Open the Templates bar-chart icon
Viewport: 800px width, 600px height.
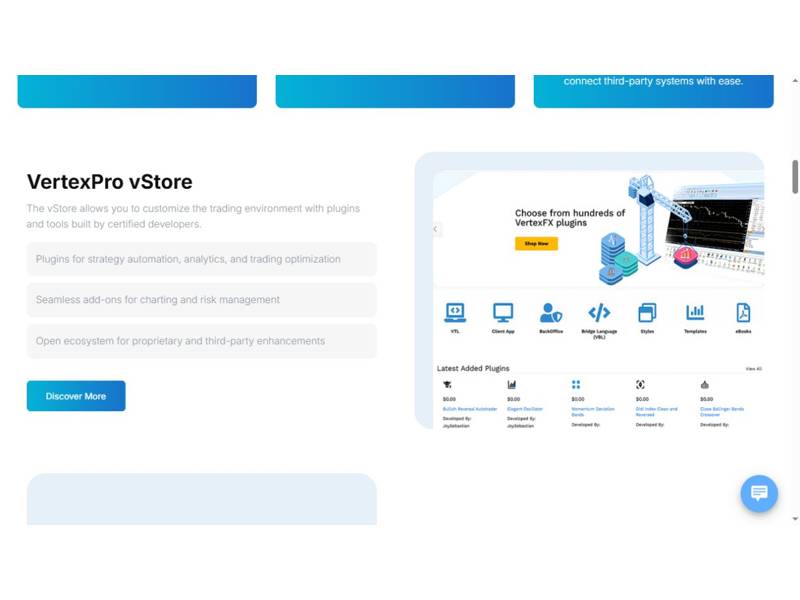(x=695, y=312)
